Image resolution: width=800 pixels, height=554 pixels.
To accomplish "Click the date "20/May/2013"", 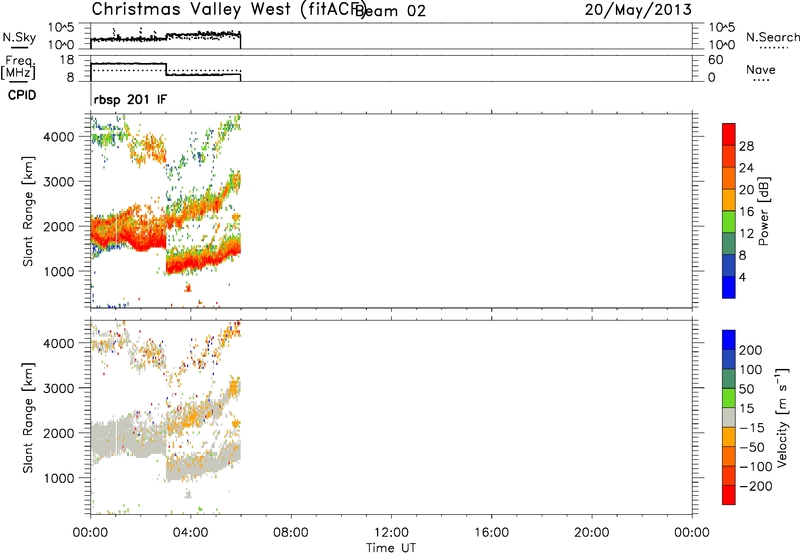I will pyautogui.click(x=638, y=10).
